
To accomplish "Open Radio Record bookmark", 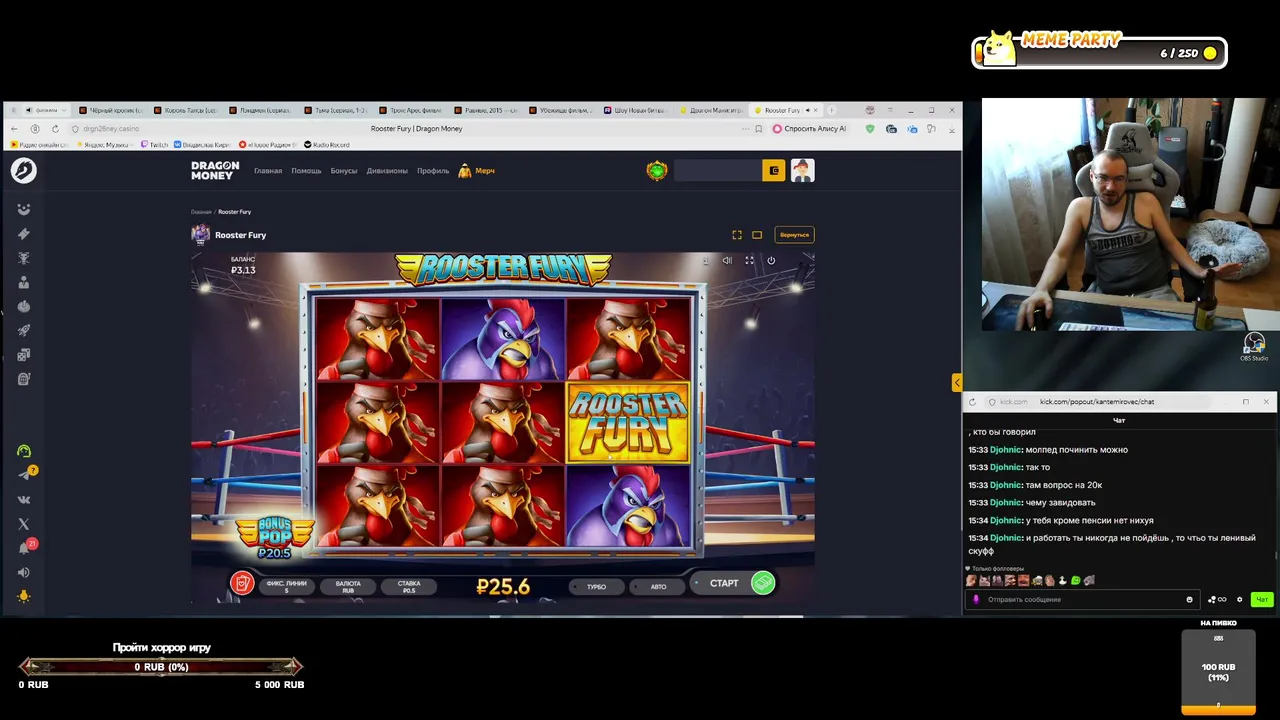I will click(x=327, y=145).
